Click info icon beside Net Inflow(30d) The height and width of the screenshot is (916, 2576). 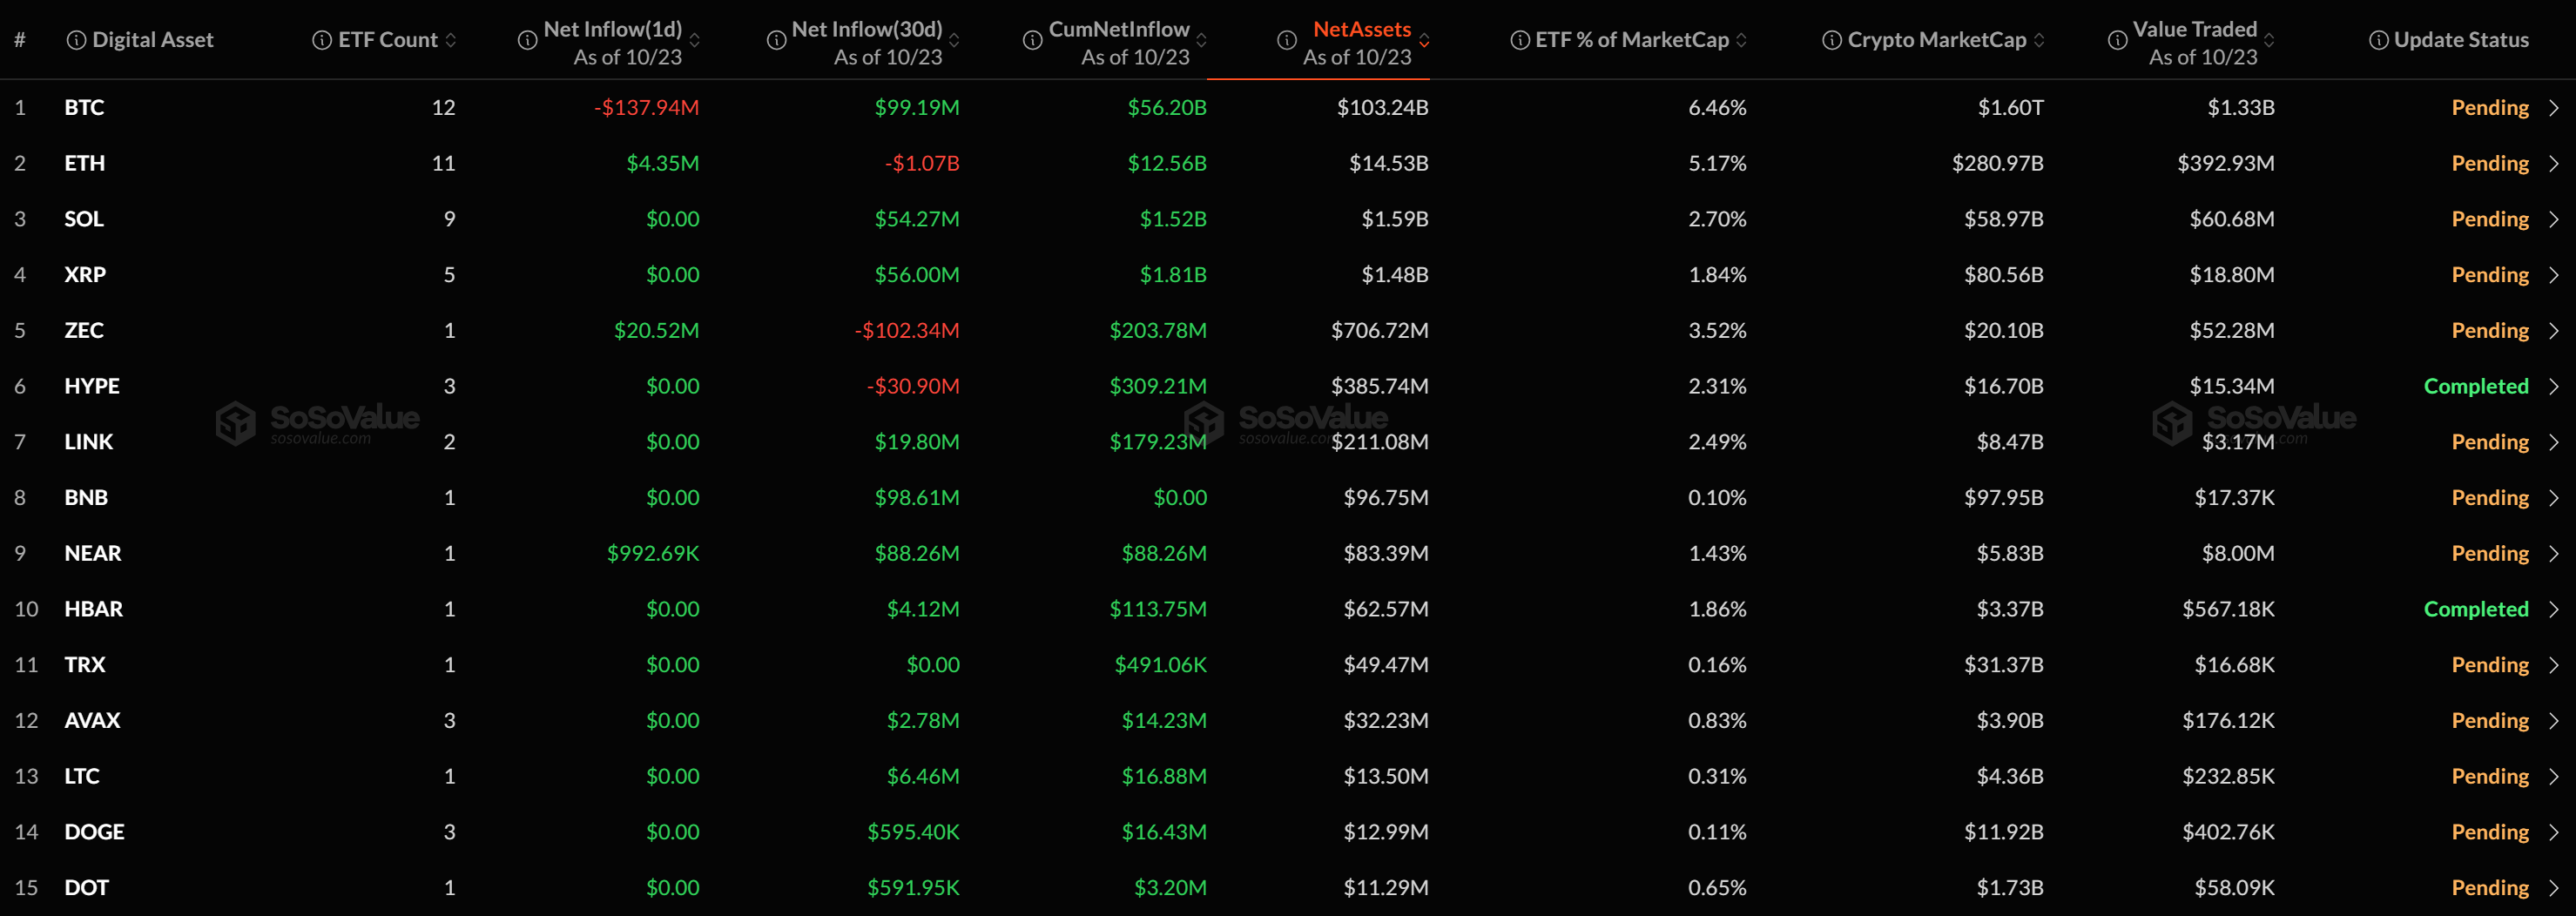(776, 40)
